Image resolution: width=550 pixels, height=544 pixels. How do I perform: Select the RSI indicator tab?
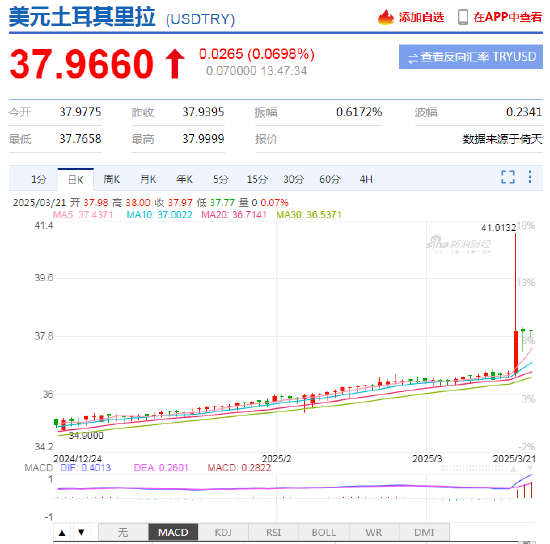coord(273,533)
